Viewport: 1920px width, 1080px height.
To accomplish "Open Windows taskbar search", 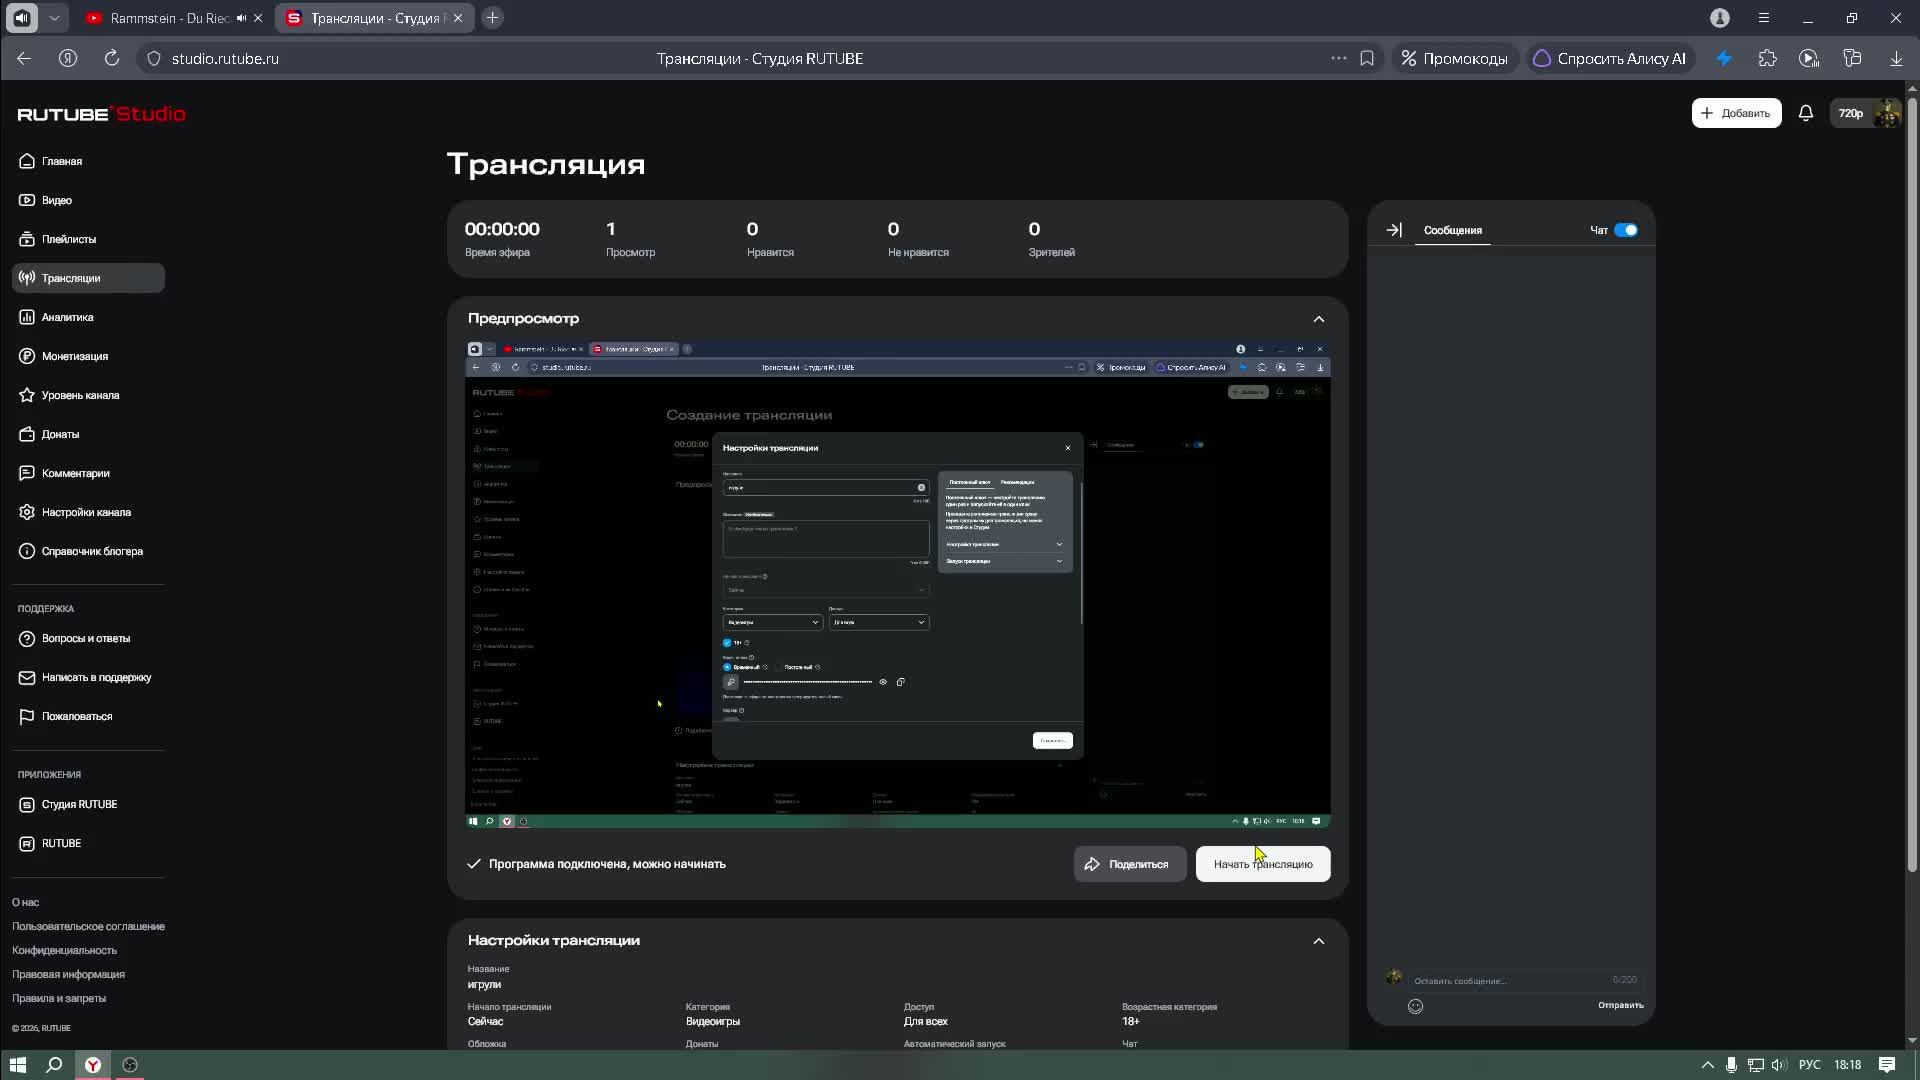I will [x=55, y=1065].
